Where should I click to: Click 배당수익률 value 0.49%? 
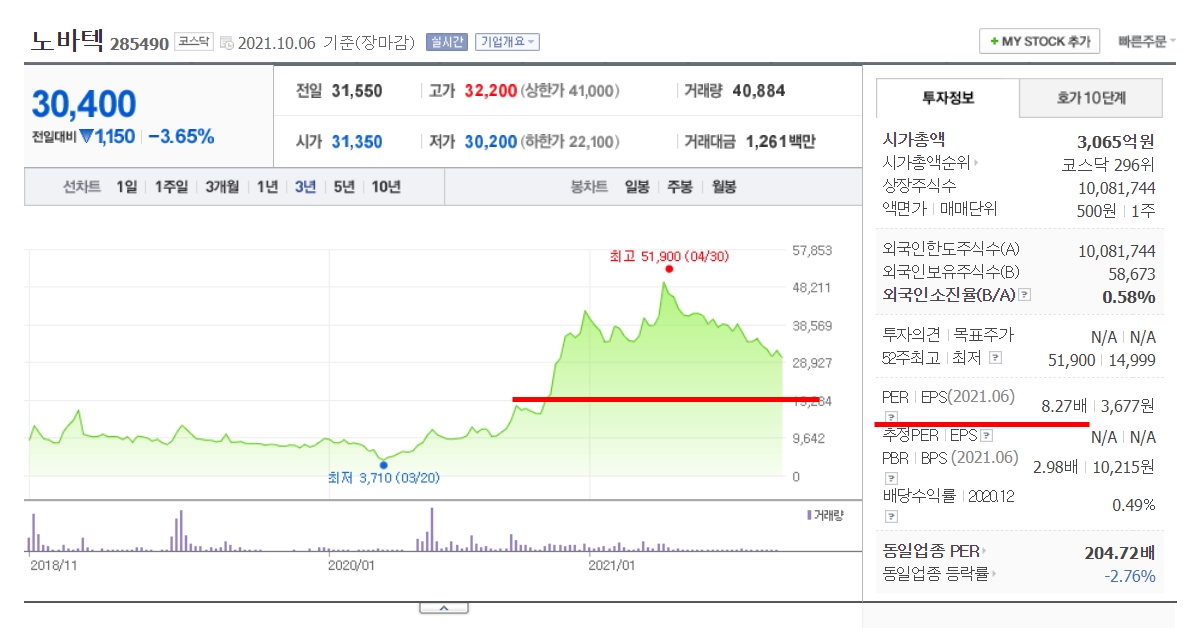1133,505
